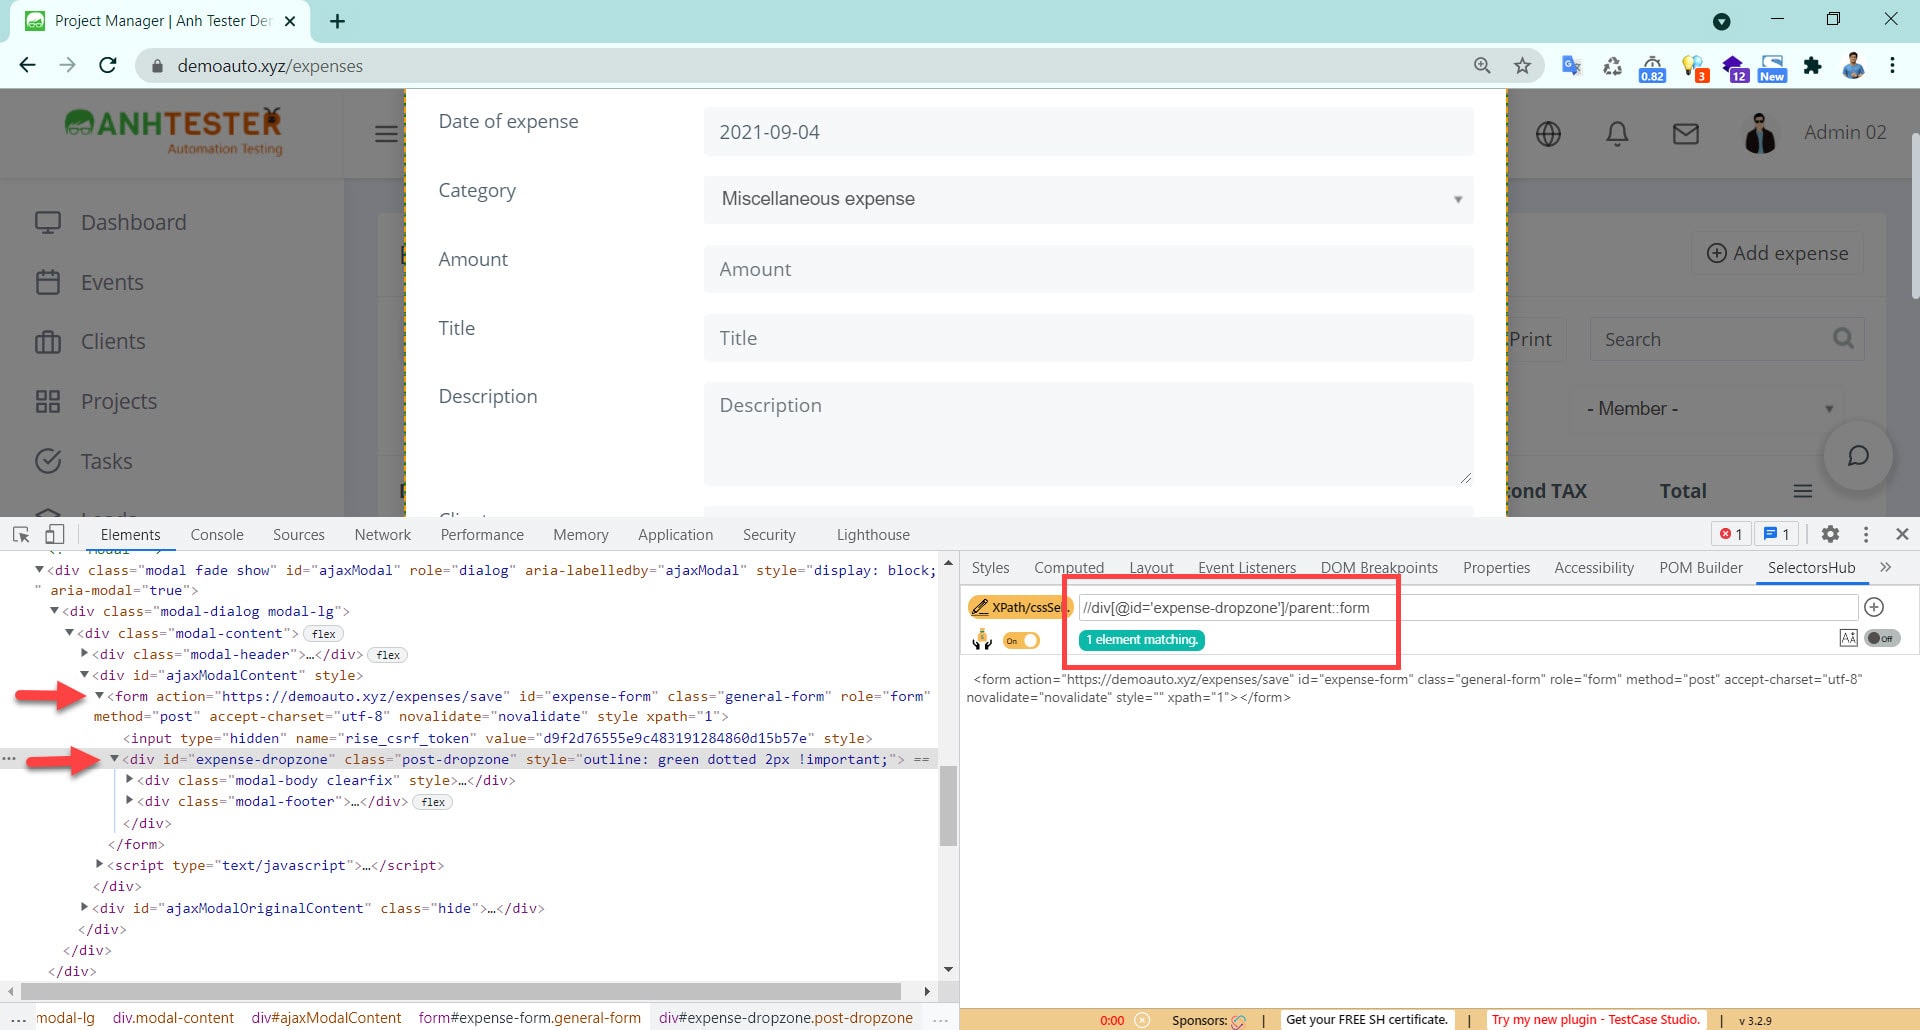The width and height of the screenshot is (1920, 1030).
Task: Switch to Console tab
Action: click(x=217, y=535)
